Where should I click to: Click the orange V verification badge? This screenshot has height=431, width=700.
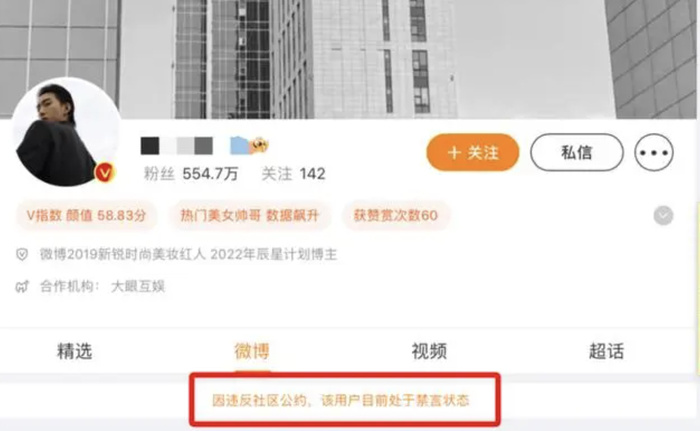pos(105,173)
